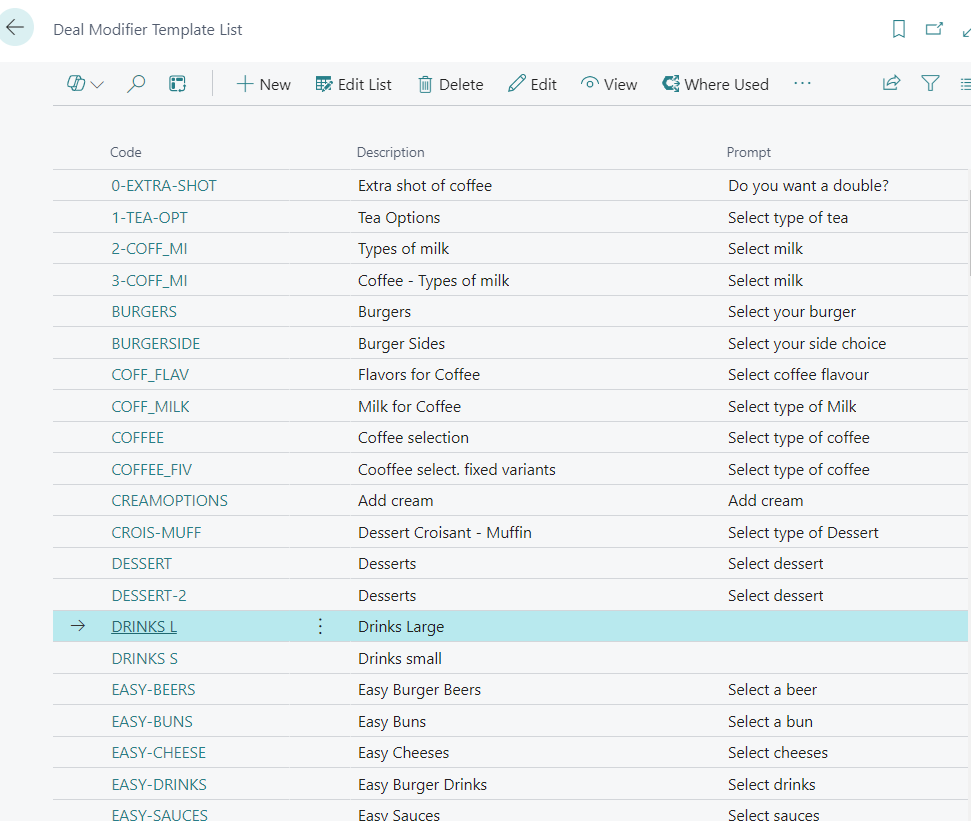Click the View action in toolbar
This screenshot has width=971, height=825.
pos(609,84)
